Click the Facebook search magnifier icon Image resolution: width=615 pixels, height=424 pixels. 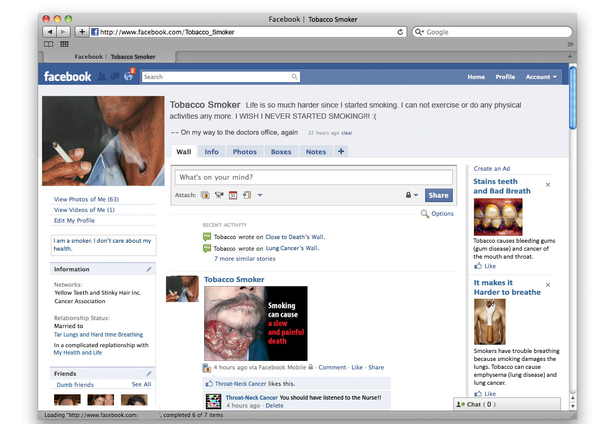point(294,77)
